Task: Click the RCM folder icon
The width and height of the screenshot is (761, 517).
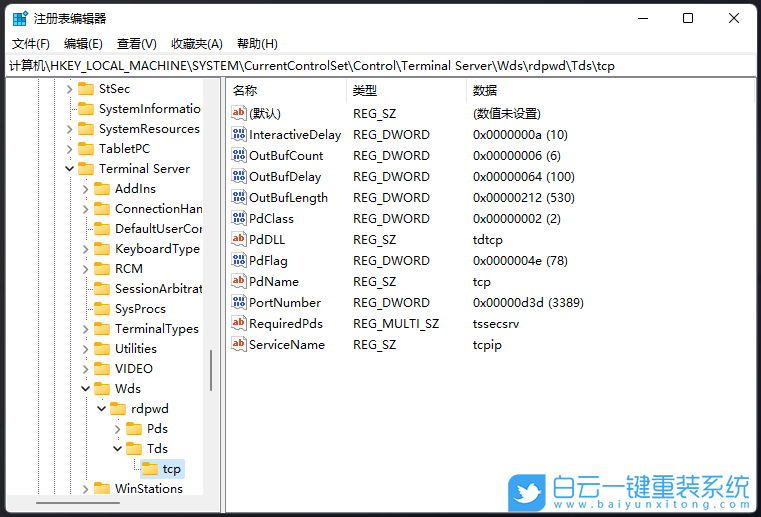Action: (x=102, y=268)
